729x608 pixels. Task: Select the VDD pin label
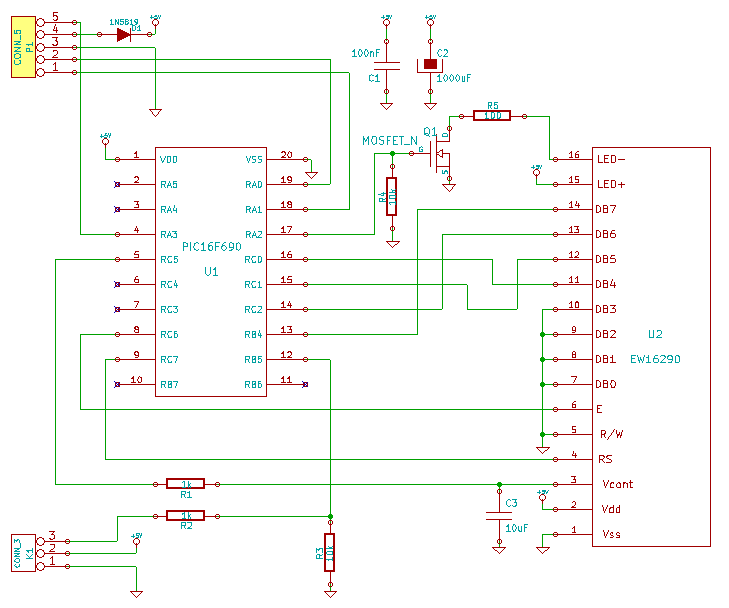[x=168, y=159]
